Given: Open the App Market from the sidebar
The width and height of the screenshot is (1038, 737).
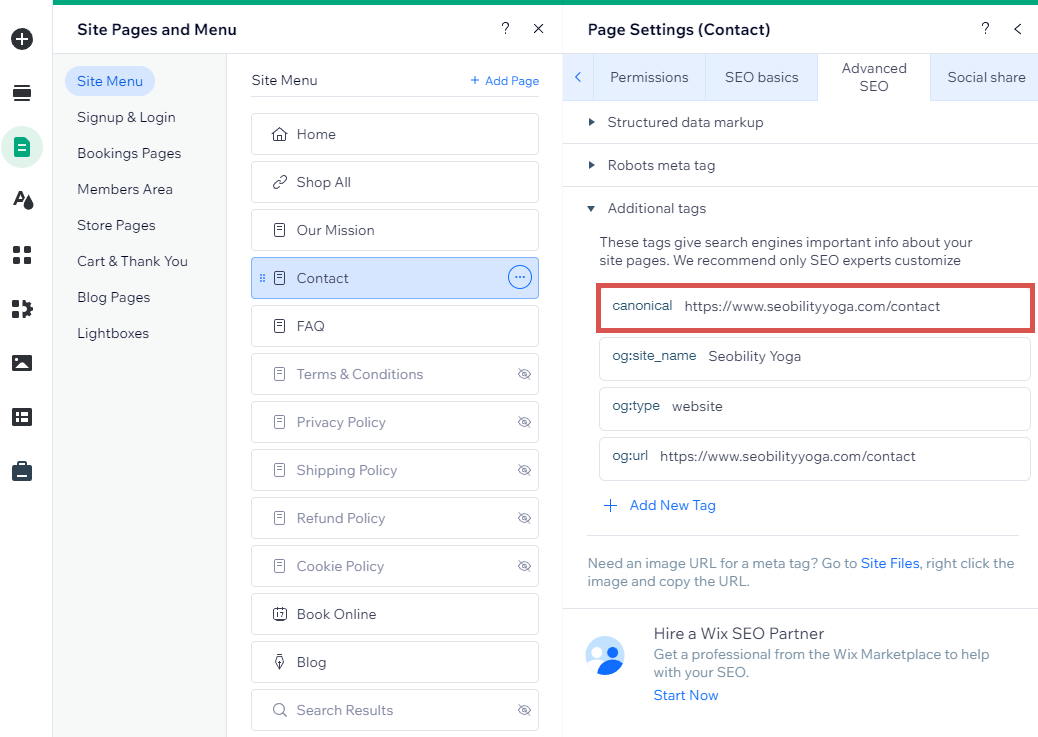Looking at the screenshot, I should coord(22,309).
